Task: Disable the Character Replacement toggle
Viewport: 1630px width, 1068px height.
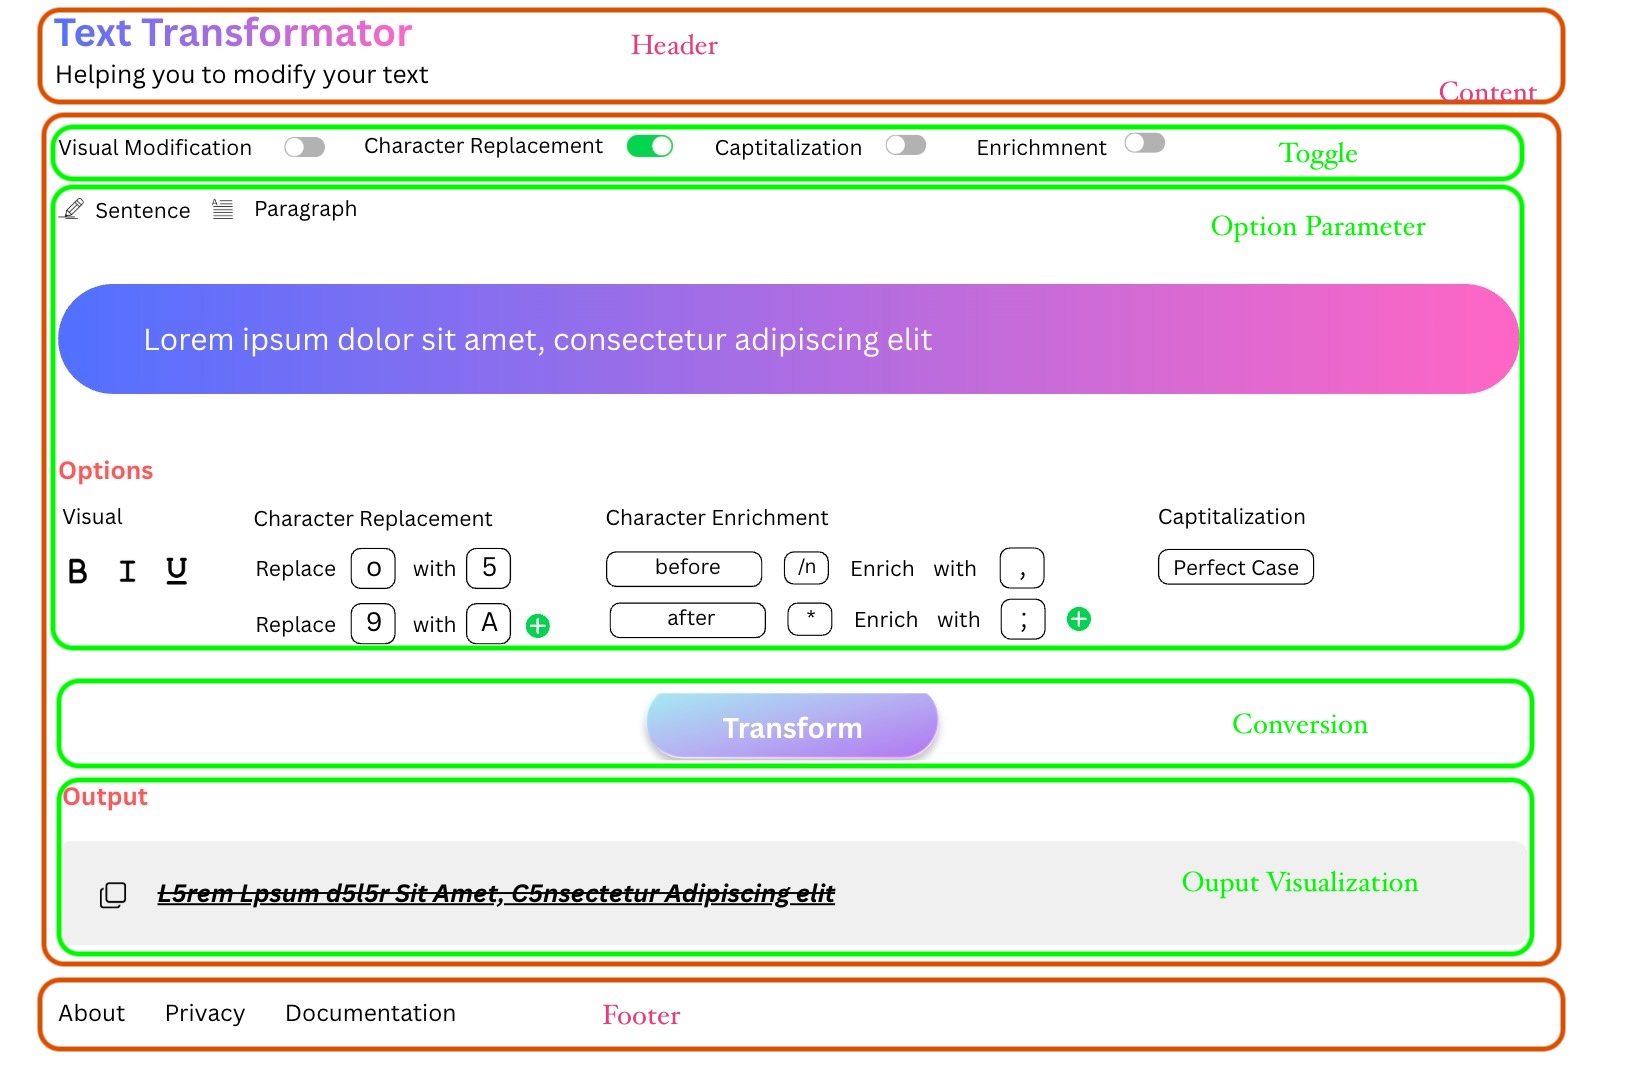Action: pos(649,147)
